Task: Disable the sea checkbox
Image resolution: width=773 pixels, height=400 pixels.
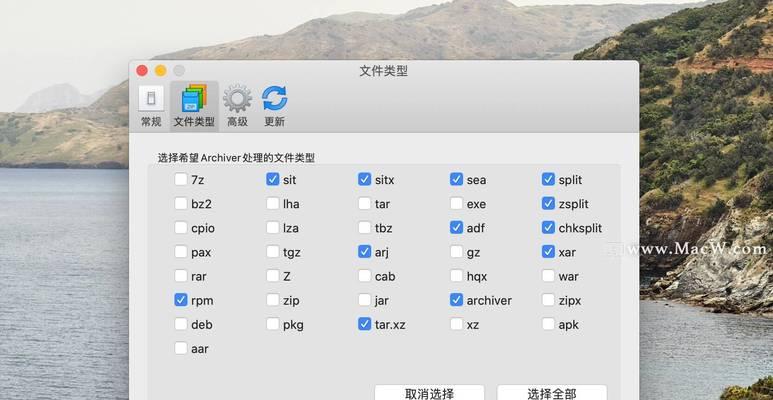Action: [x=457, y=180]
